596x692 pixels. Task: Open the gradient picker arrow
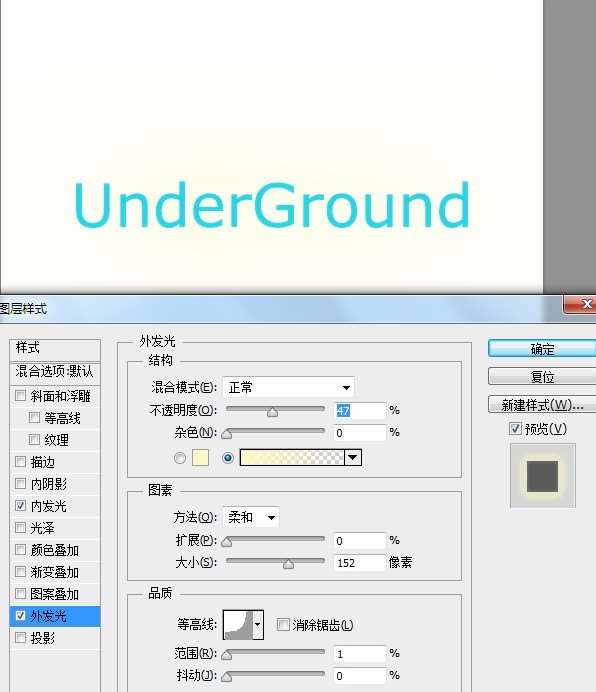(x=353, y=458)
